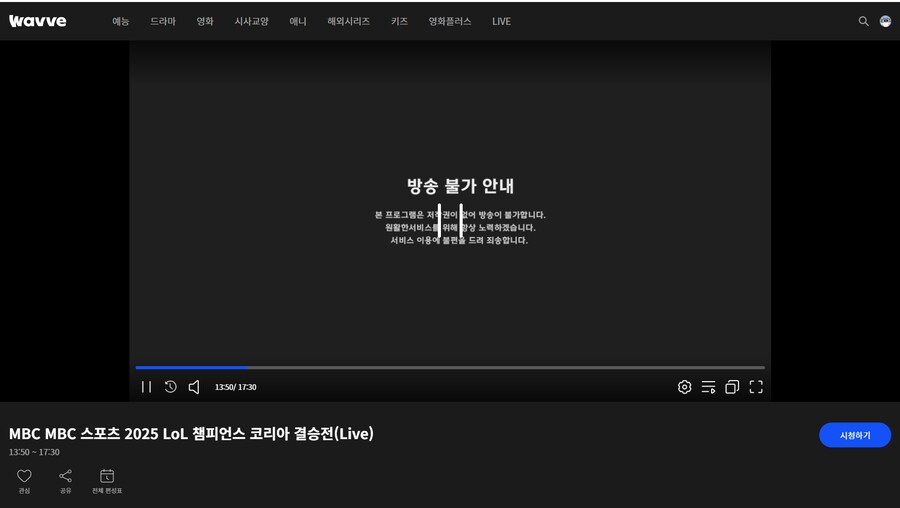Image resolution: width=900 pixels, height=508 pixels.
Task: Open the playlist queue icon
Action: click(708, 387)
